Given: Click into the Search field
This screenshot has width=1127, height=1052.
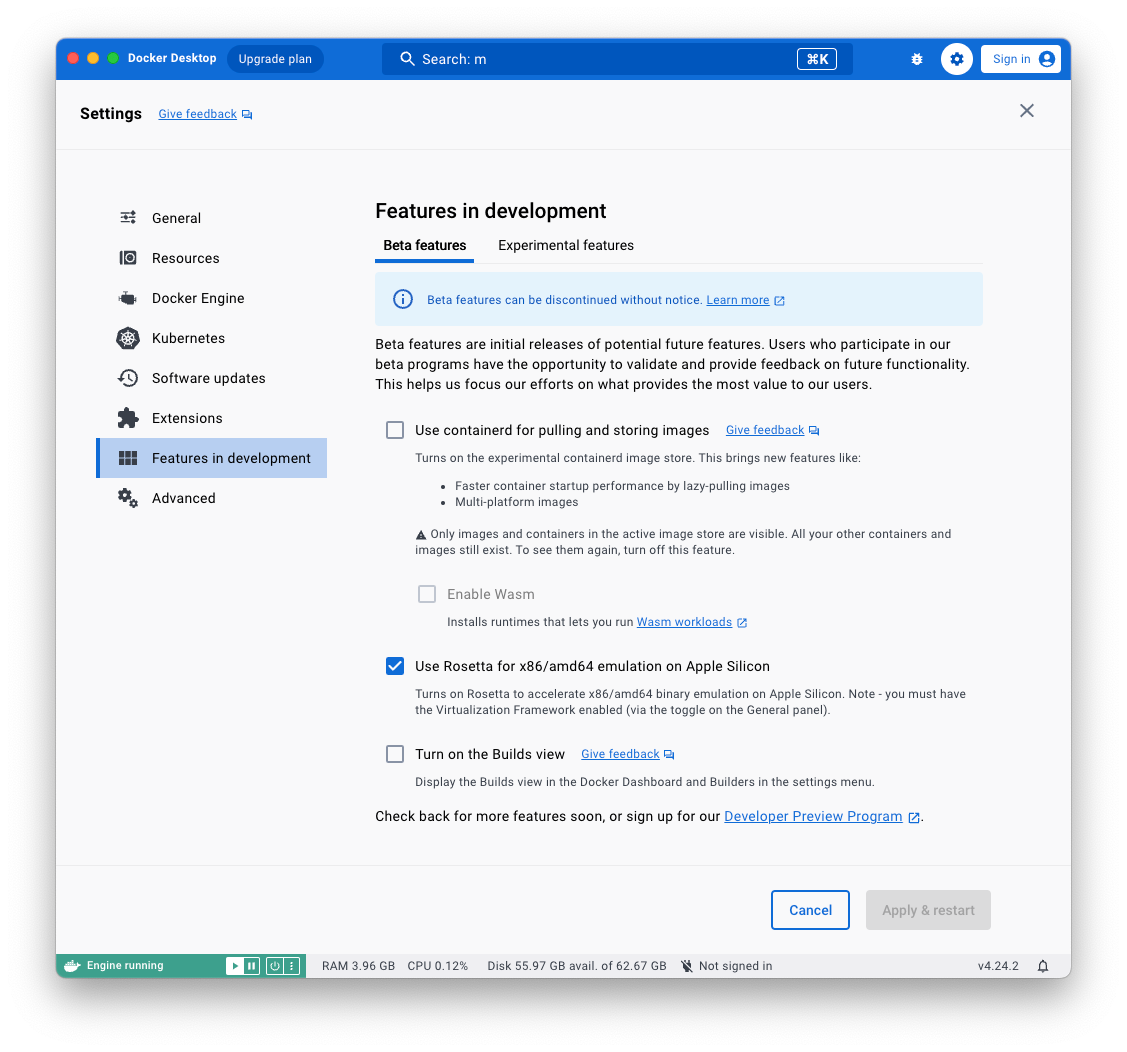Looking at the screenshot, I should pos(617,59).
